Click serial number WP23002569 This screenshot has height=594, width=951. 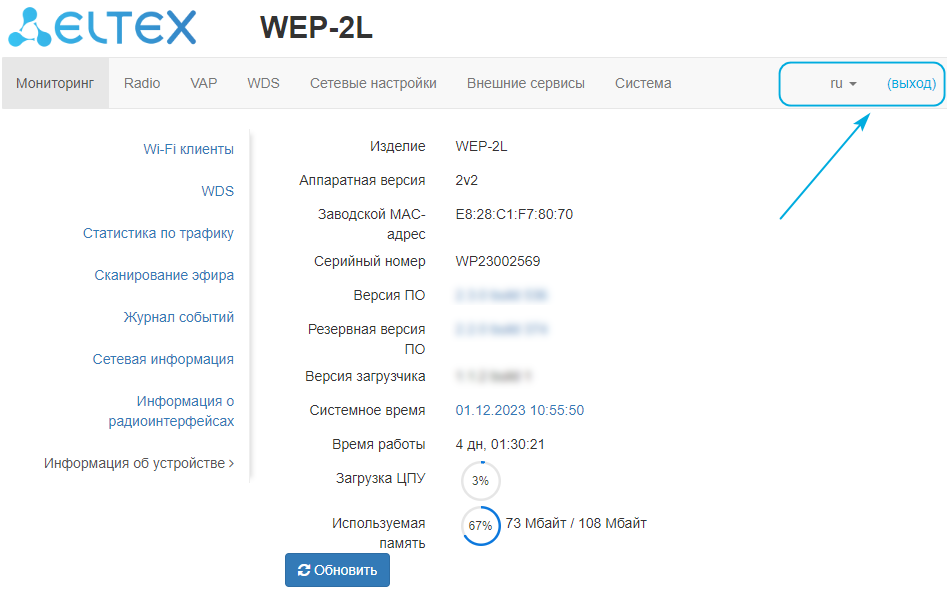tap(498, 262)
